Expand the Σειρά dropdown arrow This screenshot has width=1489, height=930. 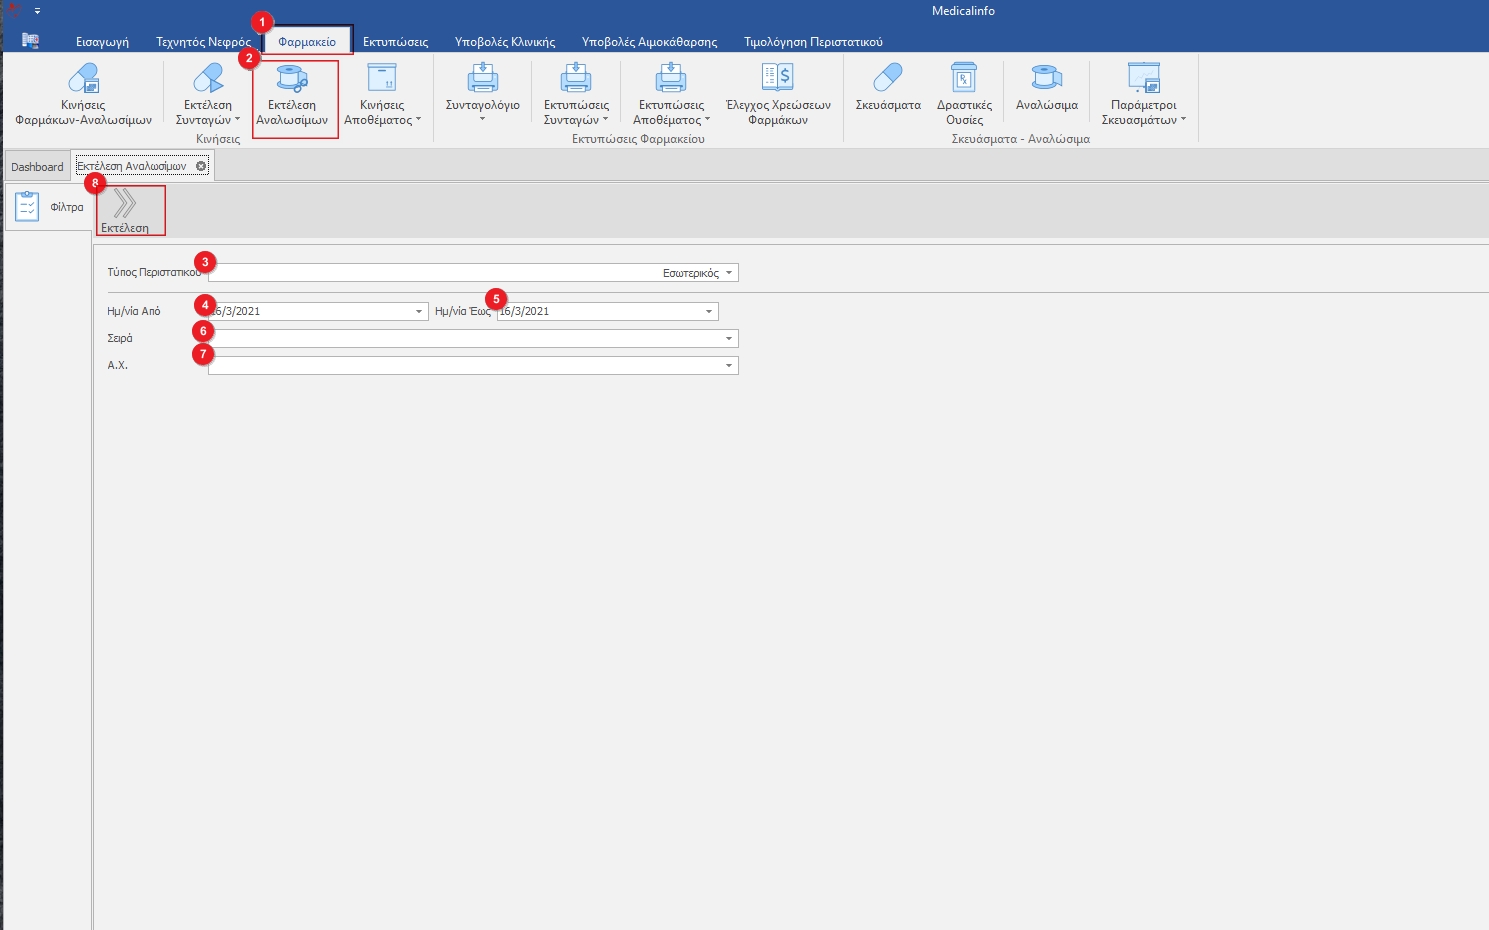tap(729, 339)
